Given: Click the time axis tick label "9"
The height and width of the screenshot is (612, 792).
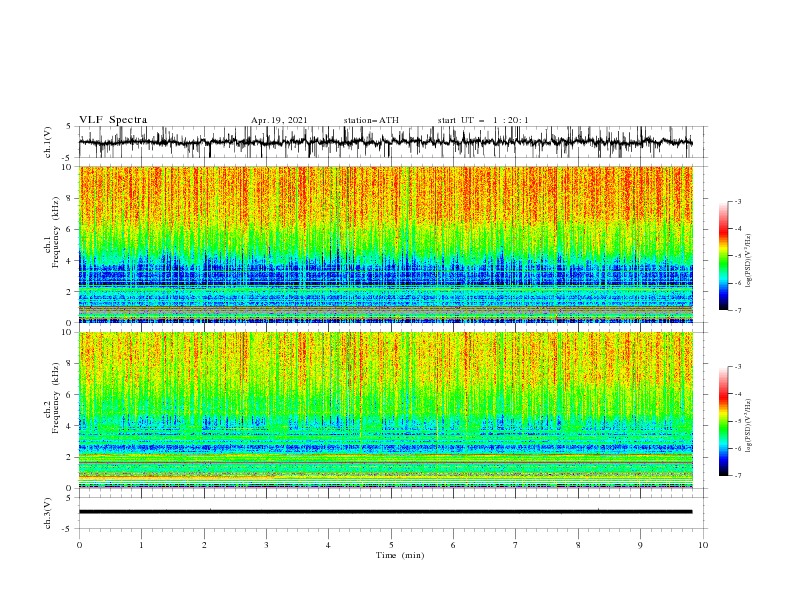Looking at the screenshot, I should [x=640, y=545].
